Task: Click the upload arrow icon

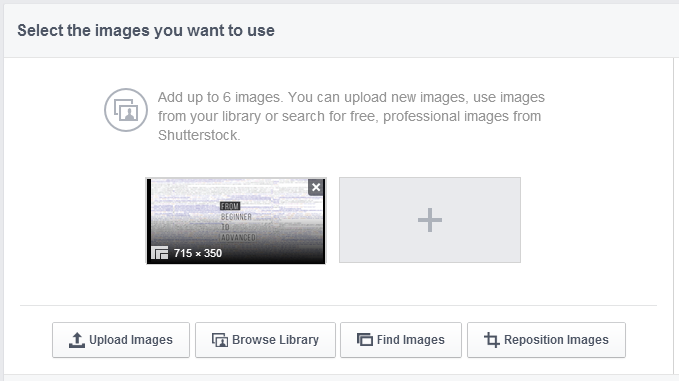Action: (x=77, y=340)
